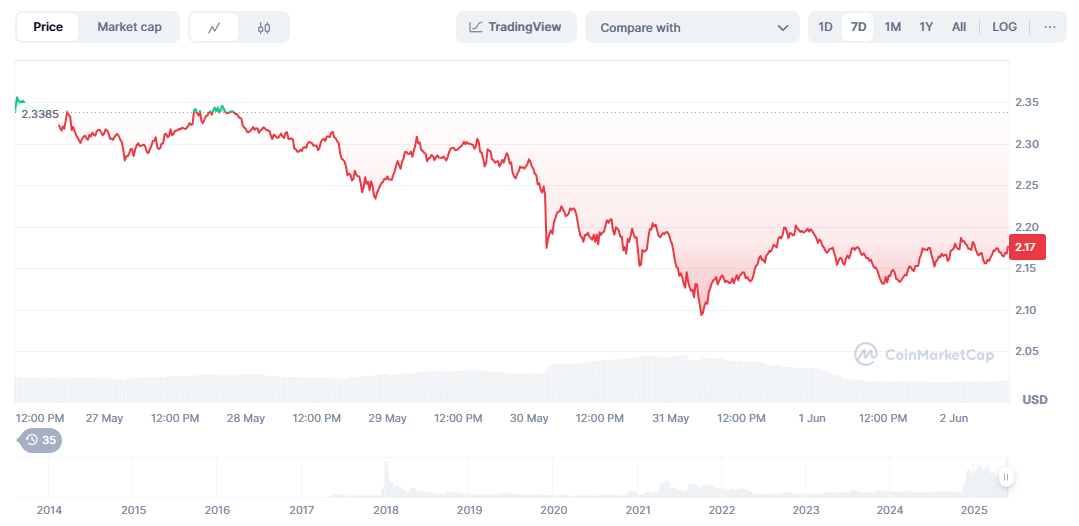The height and width of the screenshot is (526, 1079).
Task: Click the pause handle on range navigator
Action: point(1005,478)
